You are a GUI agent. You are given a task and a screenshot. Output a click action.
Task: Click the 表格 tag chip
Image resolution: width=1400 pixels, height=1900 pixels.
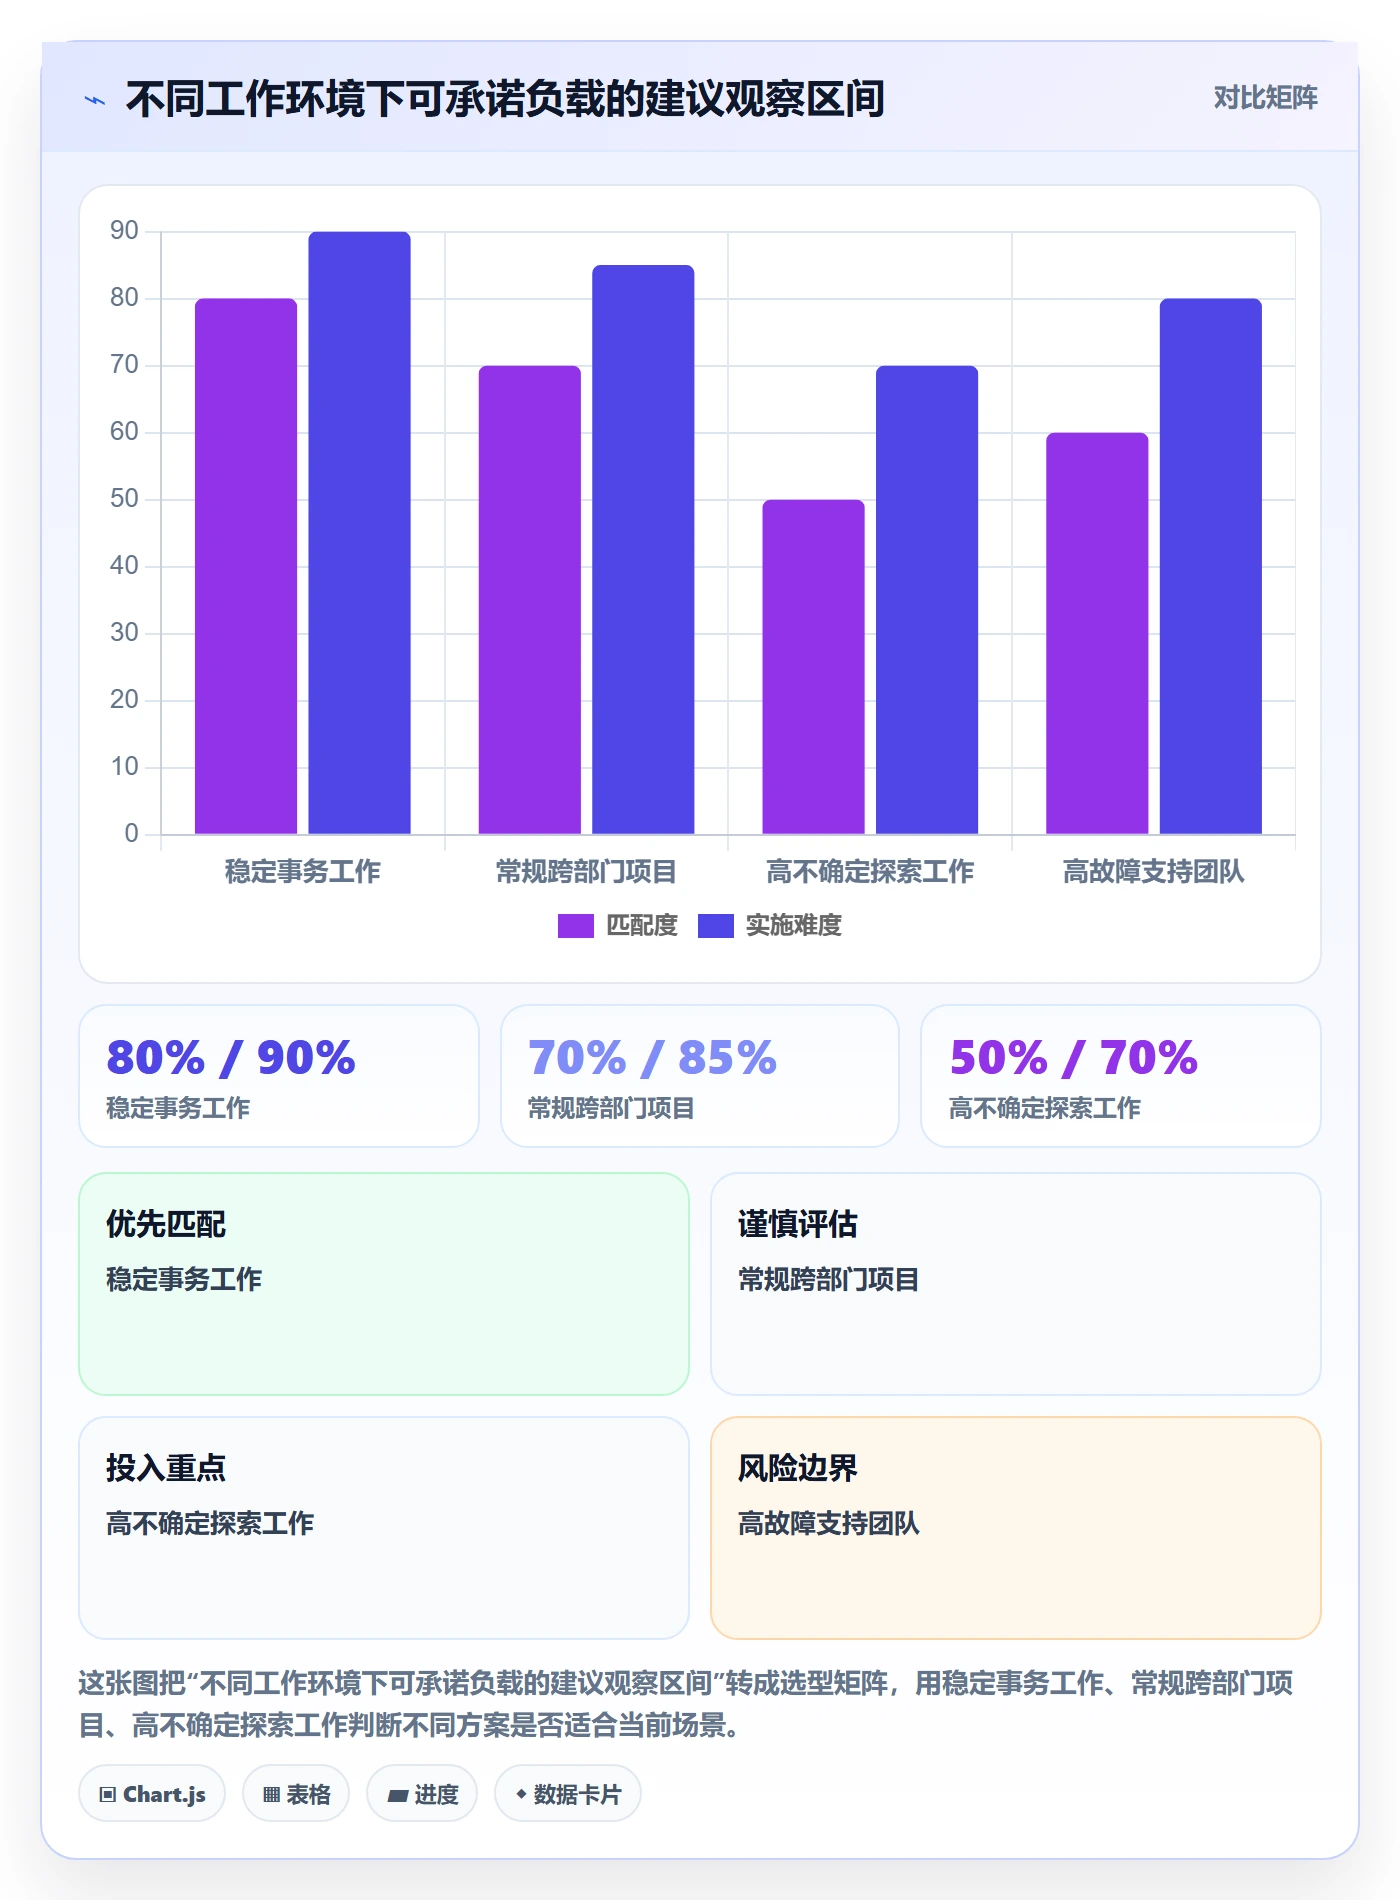(x=296, y=1794)
